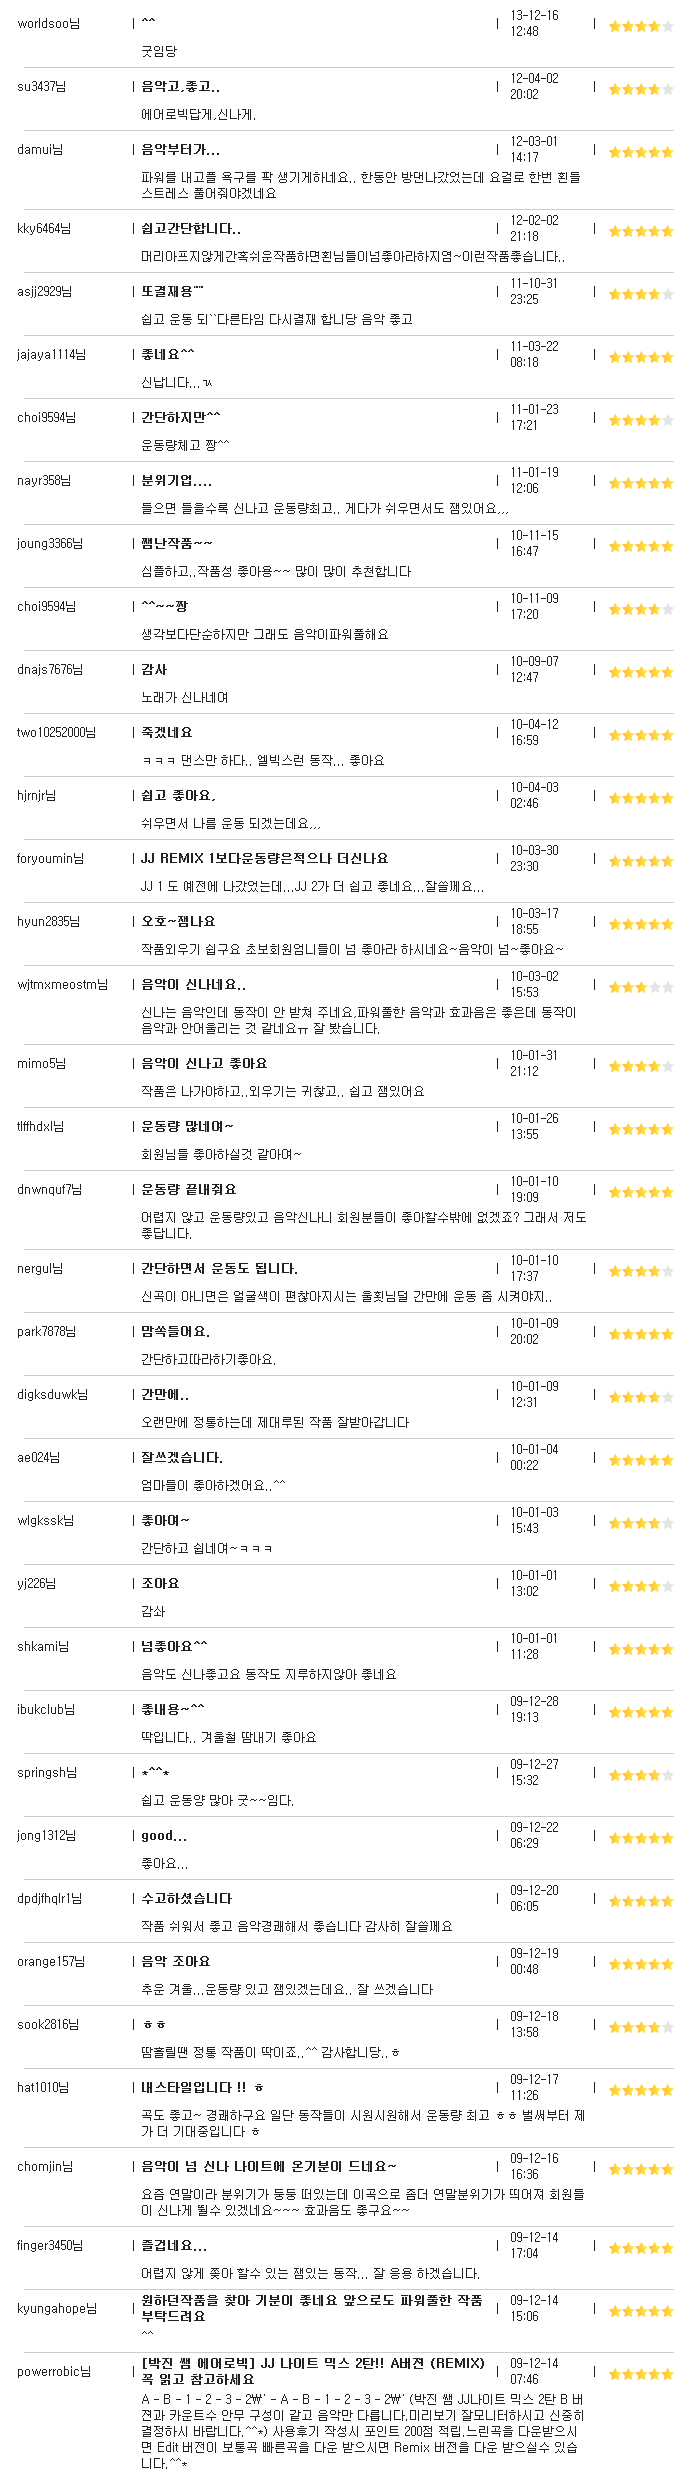Select the username foryoumin
This screenshot has width=690, height=2479.
point(50,858)
